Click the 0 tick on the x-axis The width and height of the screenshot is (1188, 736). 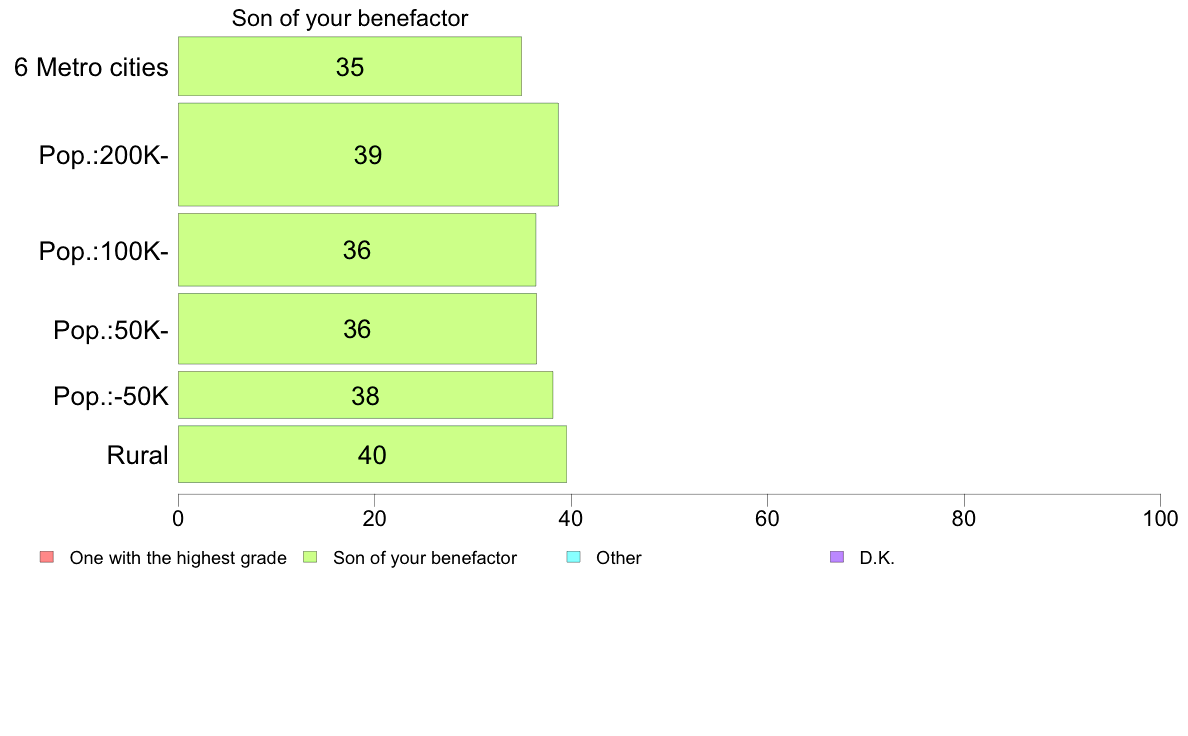(178, 518)
